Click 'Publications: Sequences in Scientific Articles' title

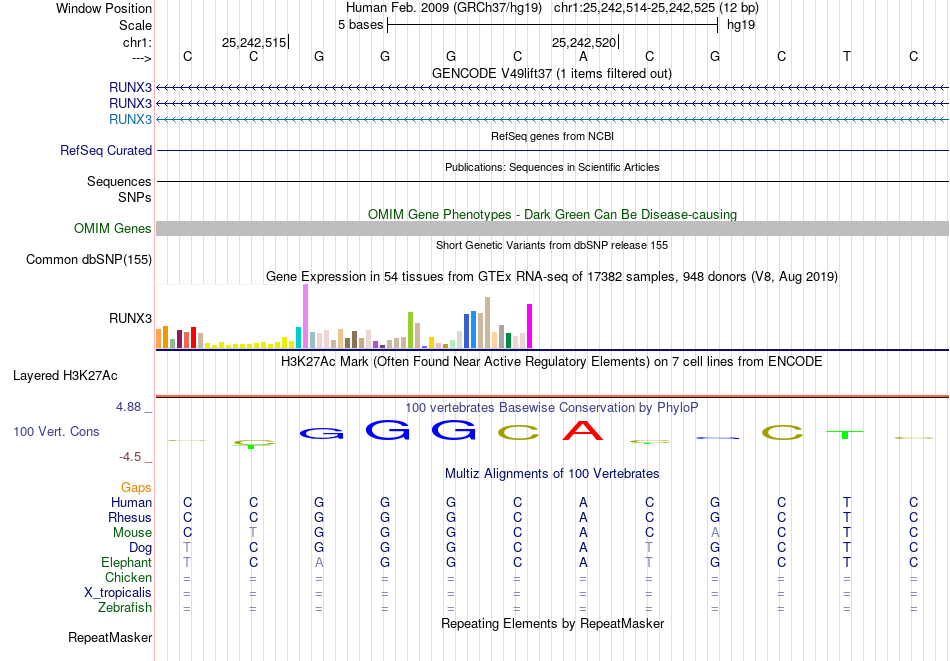click(x=552, y=167)
